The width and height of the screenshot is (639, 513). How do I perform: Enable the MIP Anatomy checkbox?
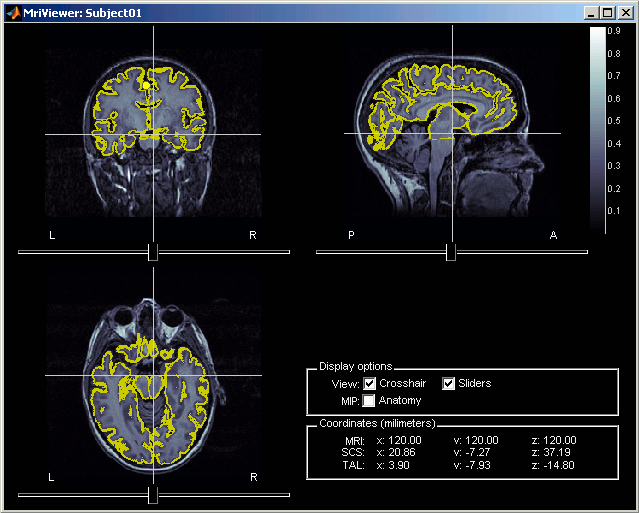click(x=370, y=400)
